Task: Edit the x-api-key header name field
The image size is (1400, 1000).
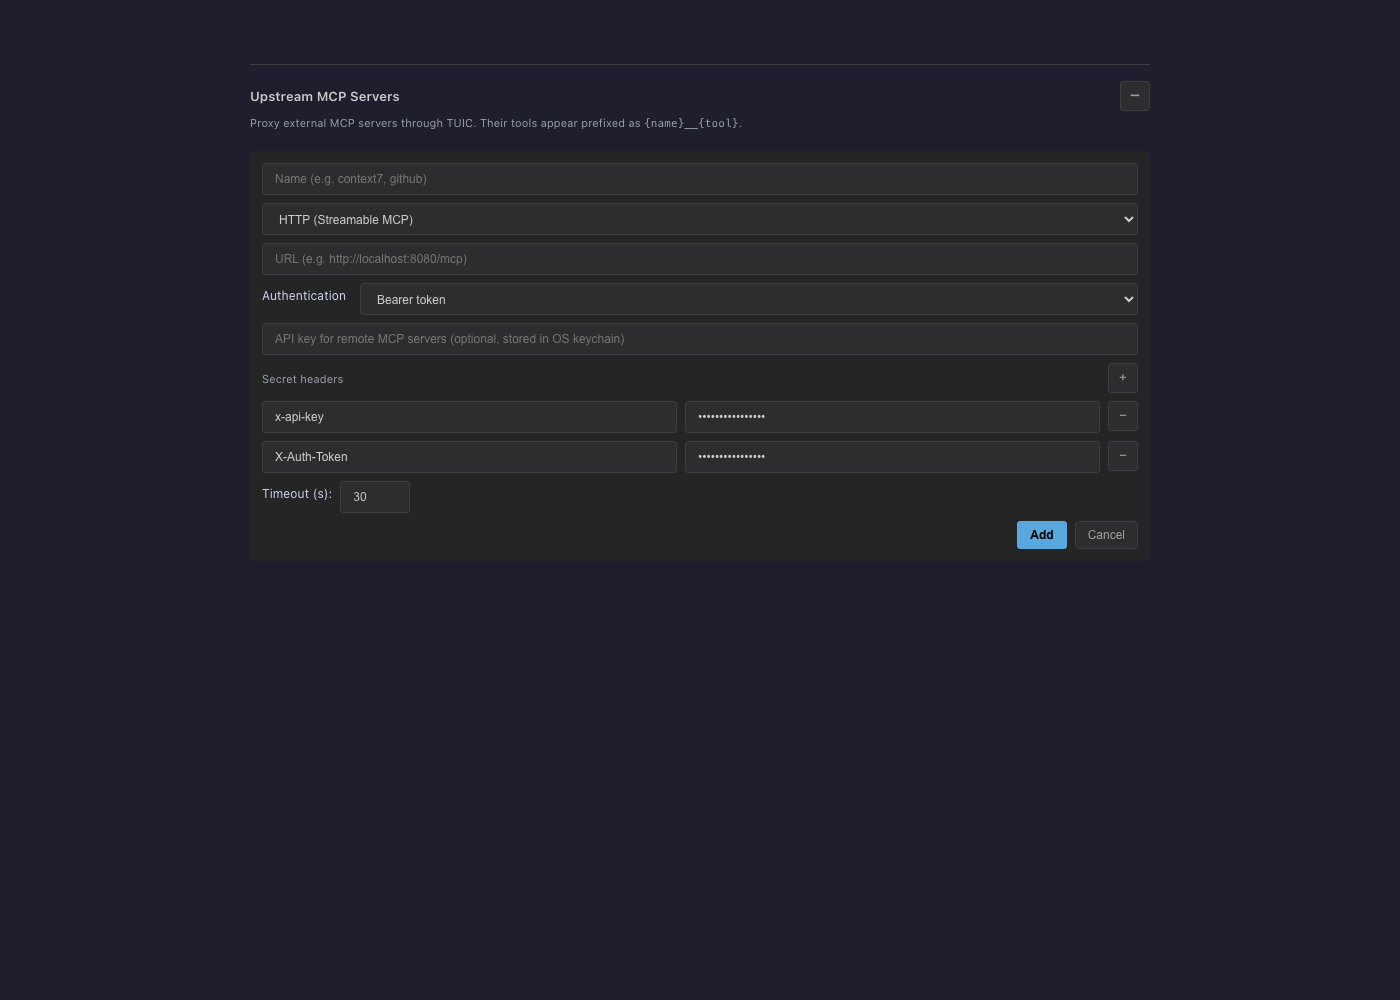Action: (x=469, y=417)
